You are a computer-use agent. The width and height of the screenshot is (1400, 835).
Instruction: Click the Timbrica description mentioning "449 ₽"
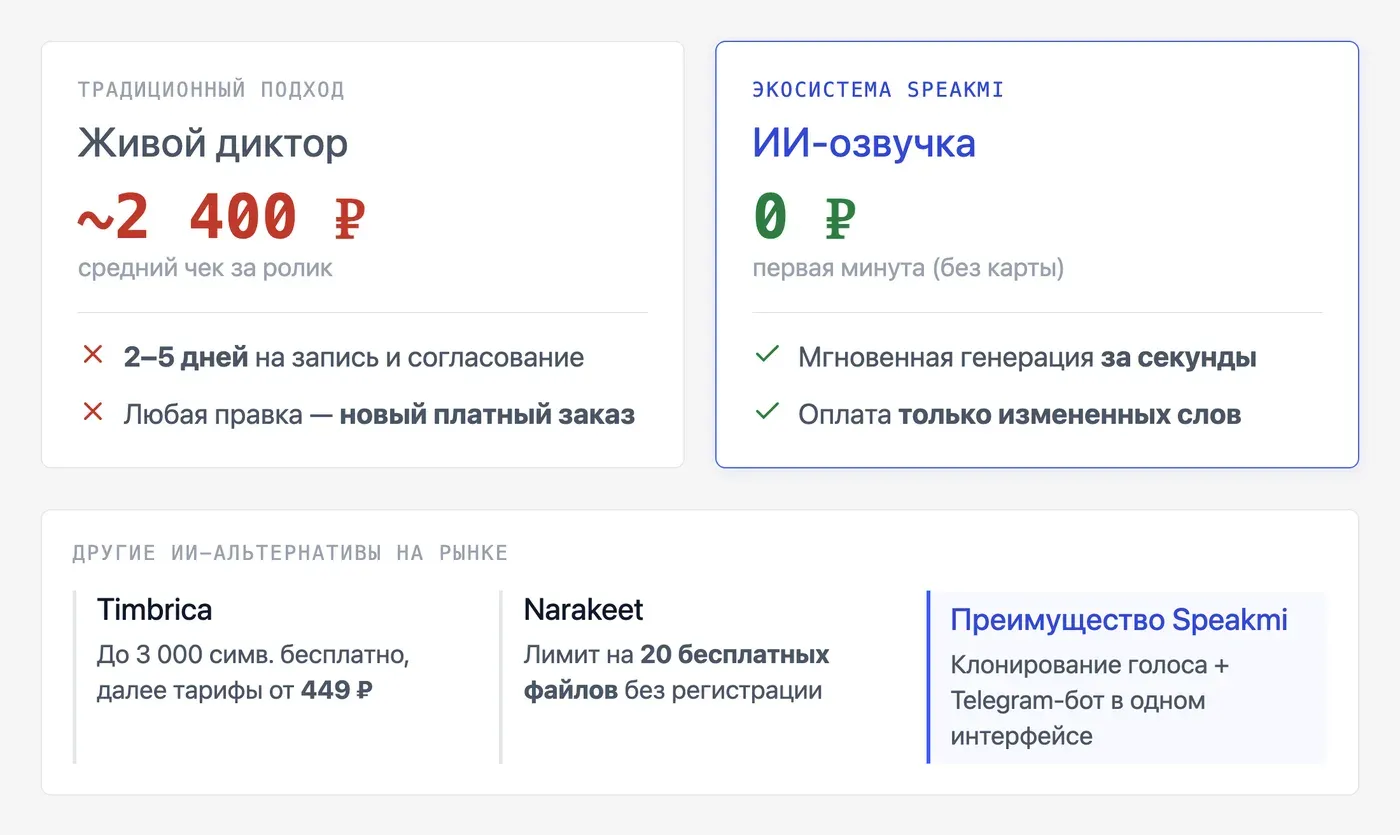254,673
